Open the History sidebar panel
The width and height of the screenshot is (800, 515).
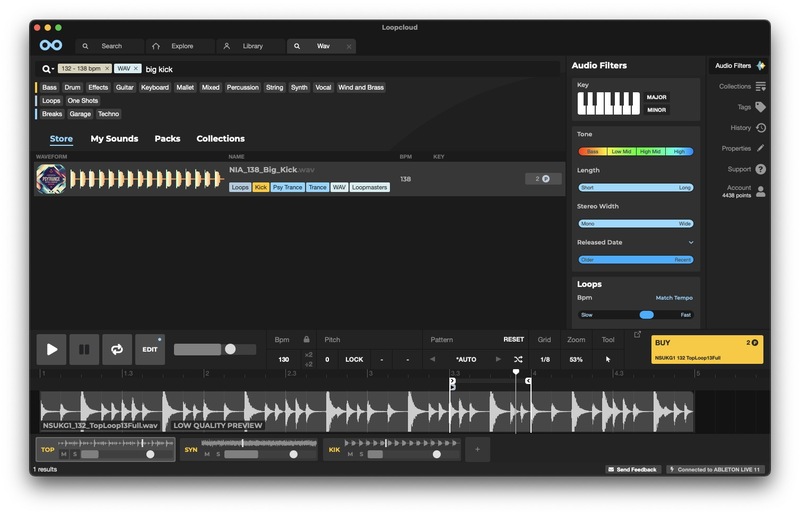tap(761, 128)
